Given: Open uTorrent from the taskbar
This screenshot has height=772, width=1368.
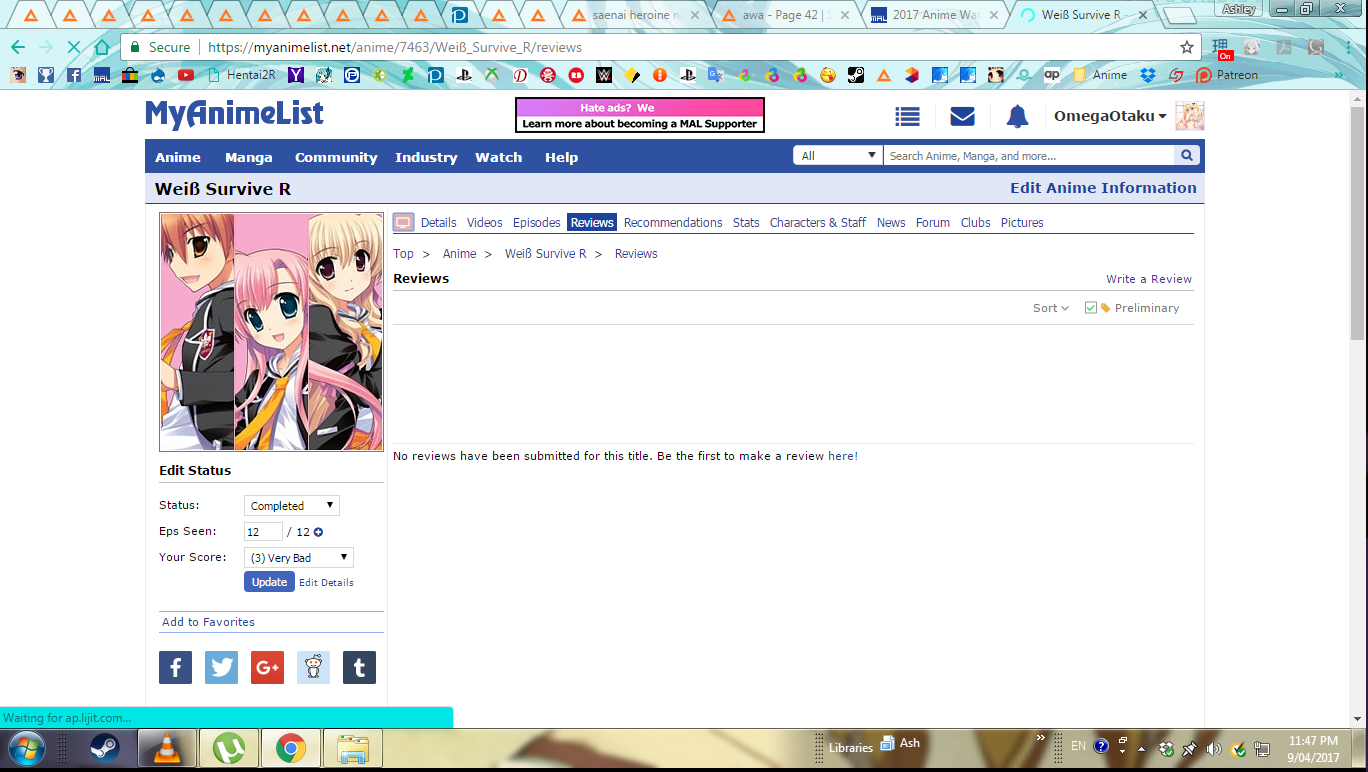Looking at the screenshot, I should [x=228, y=747].
